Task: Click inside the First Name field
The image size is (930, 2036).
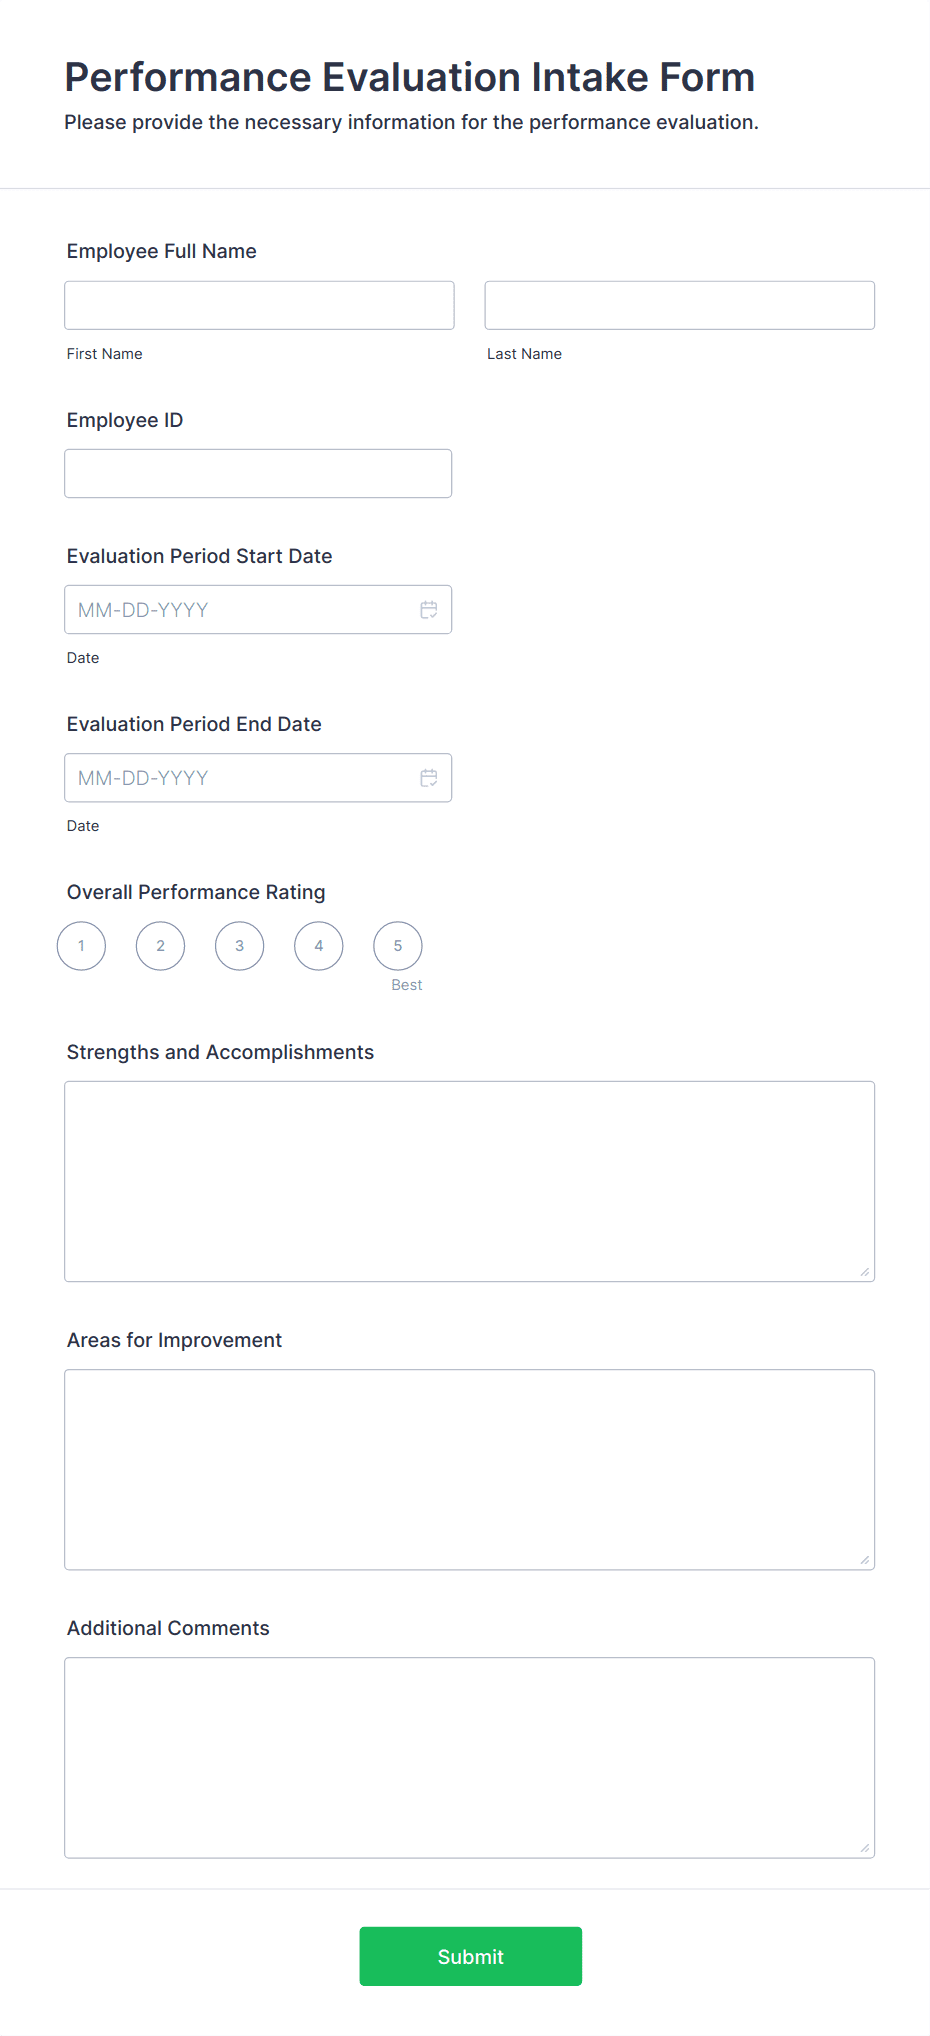Action: click(258, 305)
